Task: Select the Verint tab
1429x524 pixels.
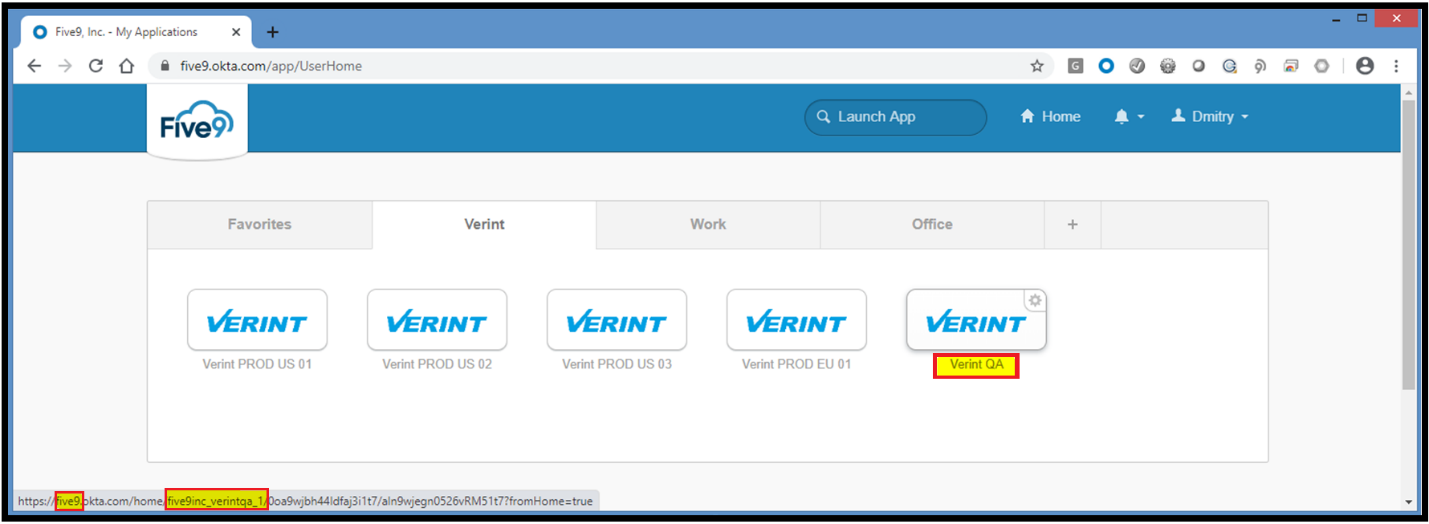Action: pos(484,225)
